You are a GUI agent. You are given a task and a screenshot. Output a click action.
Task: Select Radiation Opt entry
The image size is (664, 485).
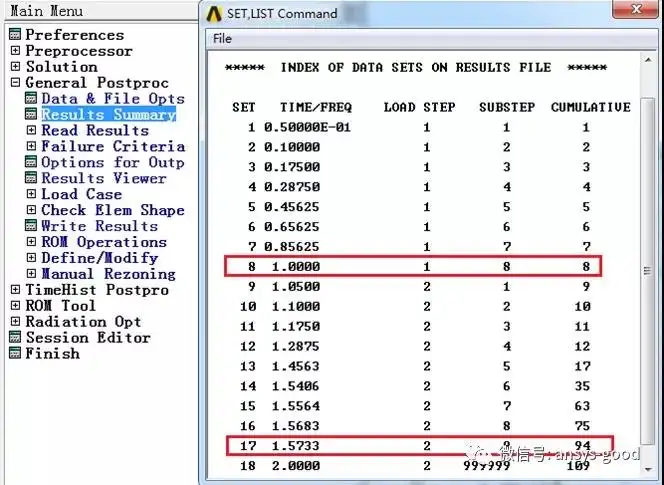83,321
